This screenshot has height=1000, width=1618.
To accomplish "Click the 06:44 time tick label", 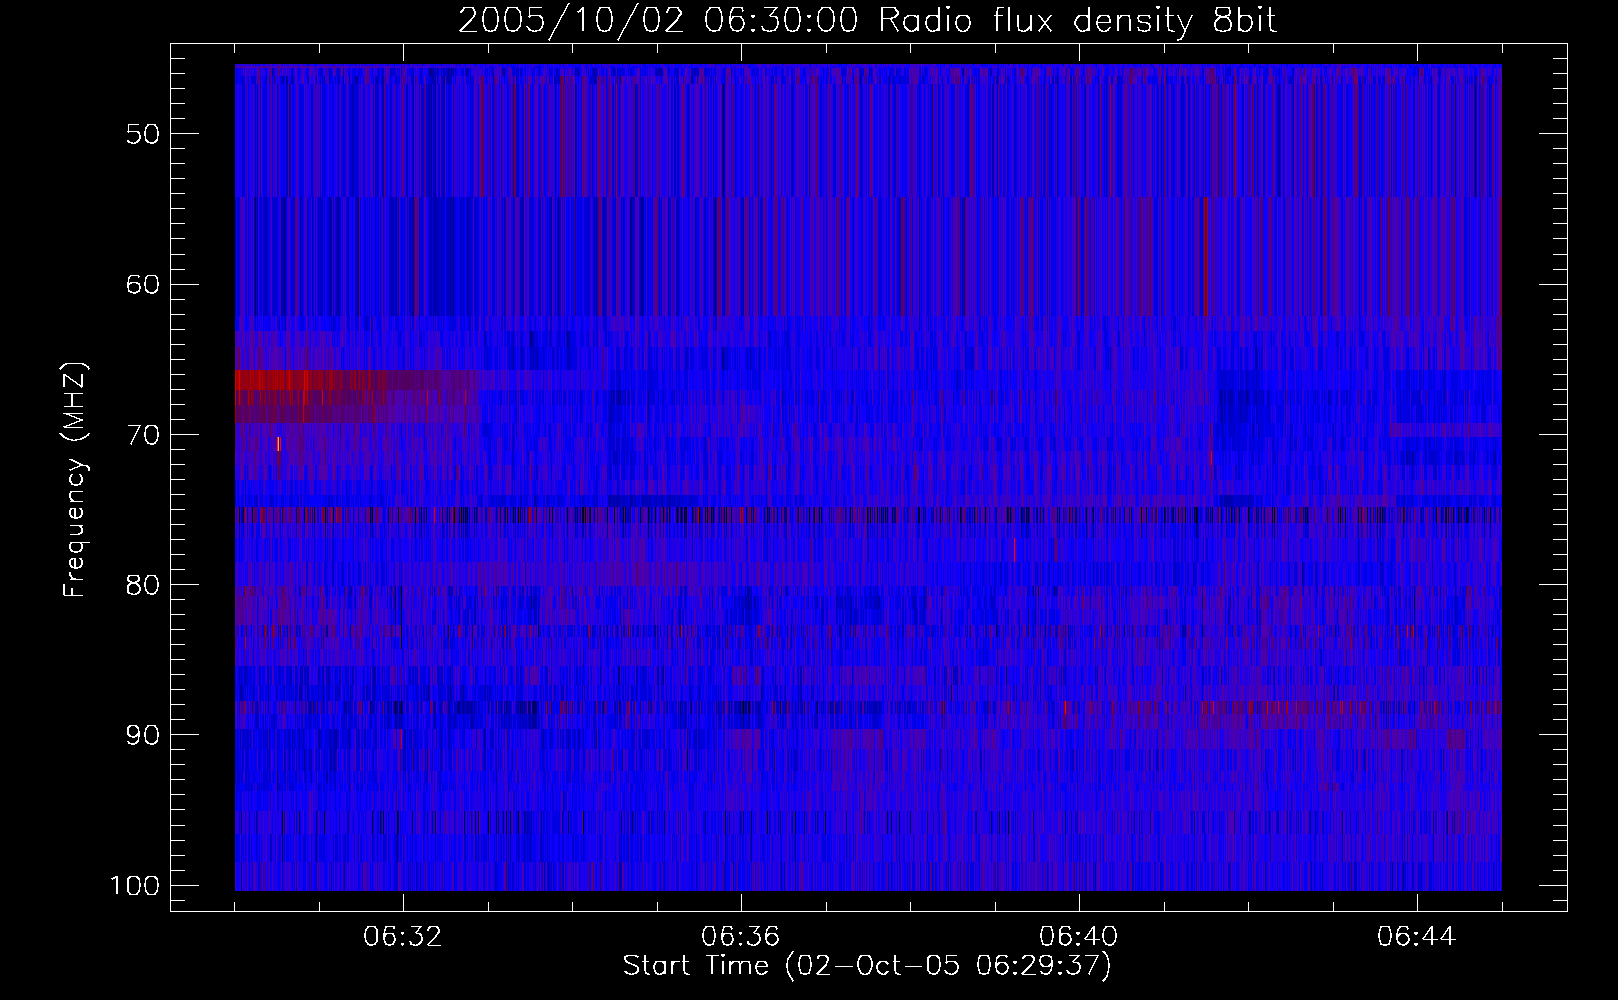I will [1417, 937].
